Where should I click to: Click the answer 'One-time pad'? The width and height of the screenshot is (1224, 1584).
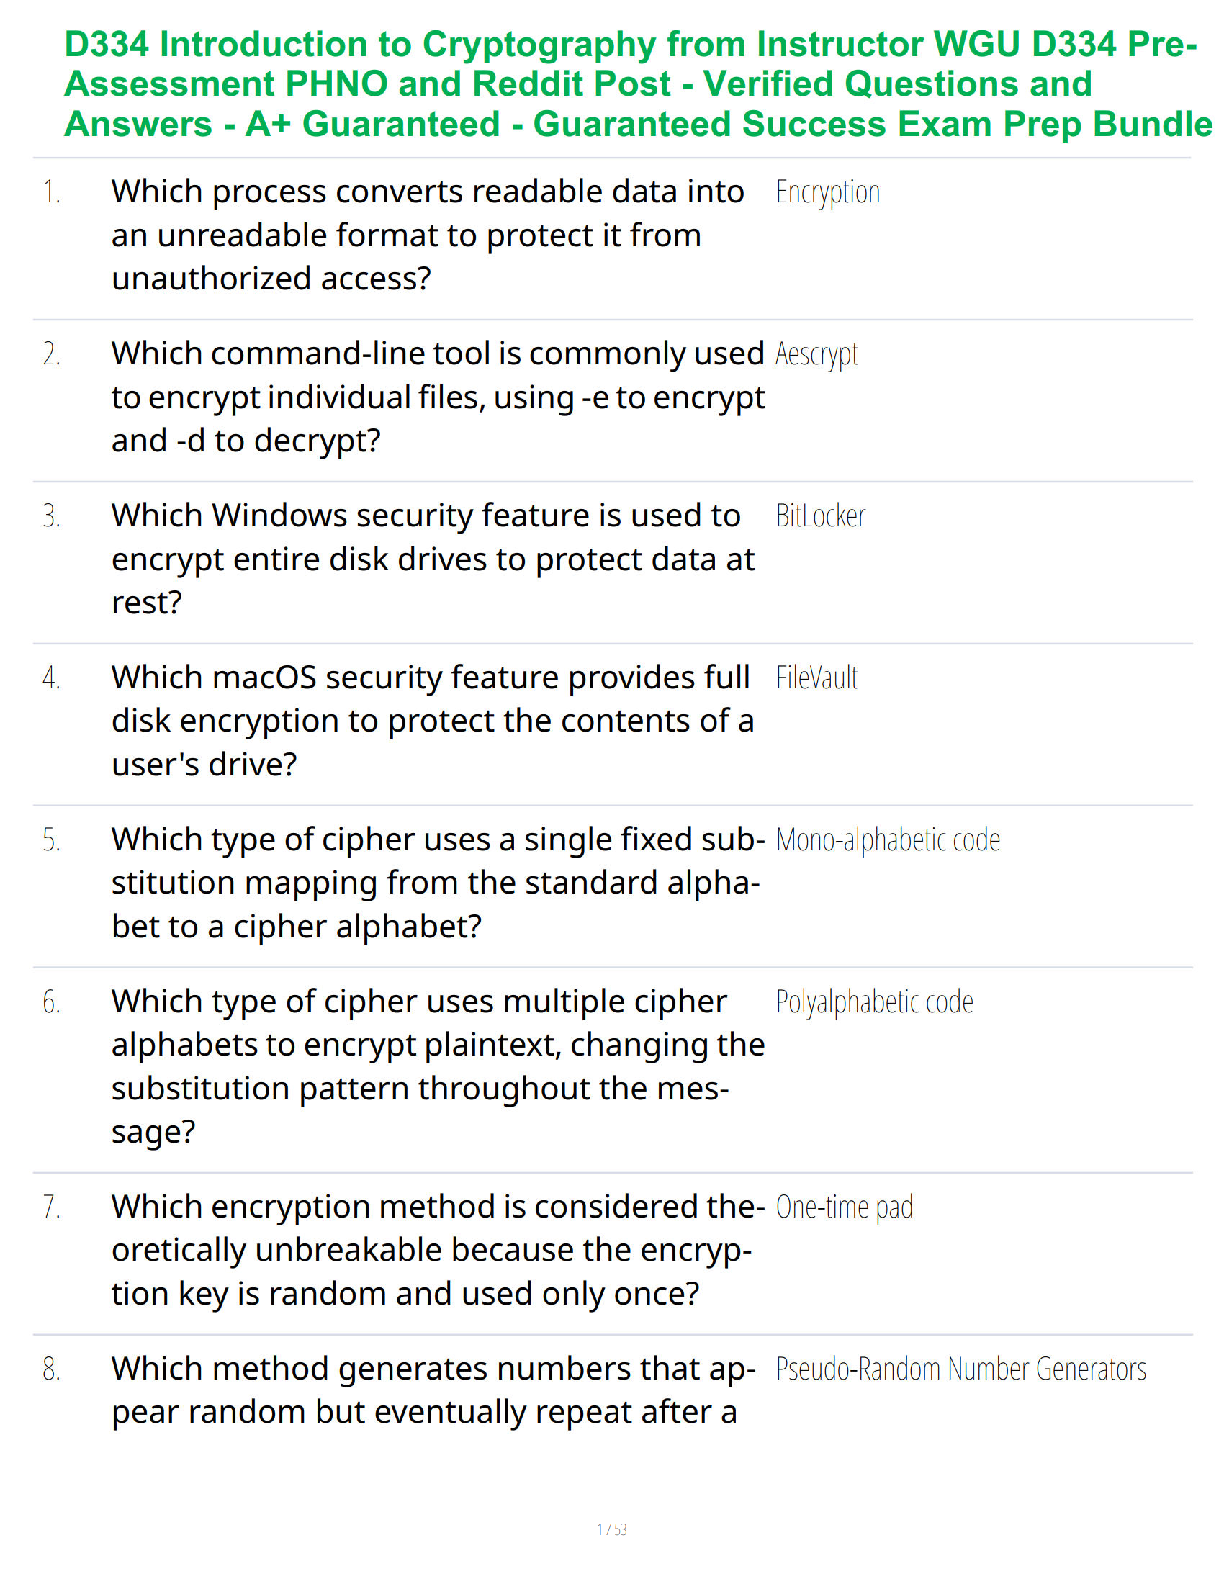[x=844, y=1208]
